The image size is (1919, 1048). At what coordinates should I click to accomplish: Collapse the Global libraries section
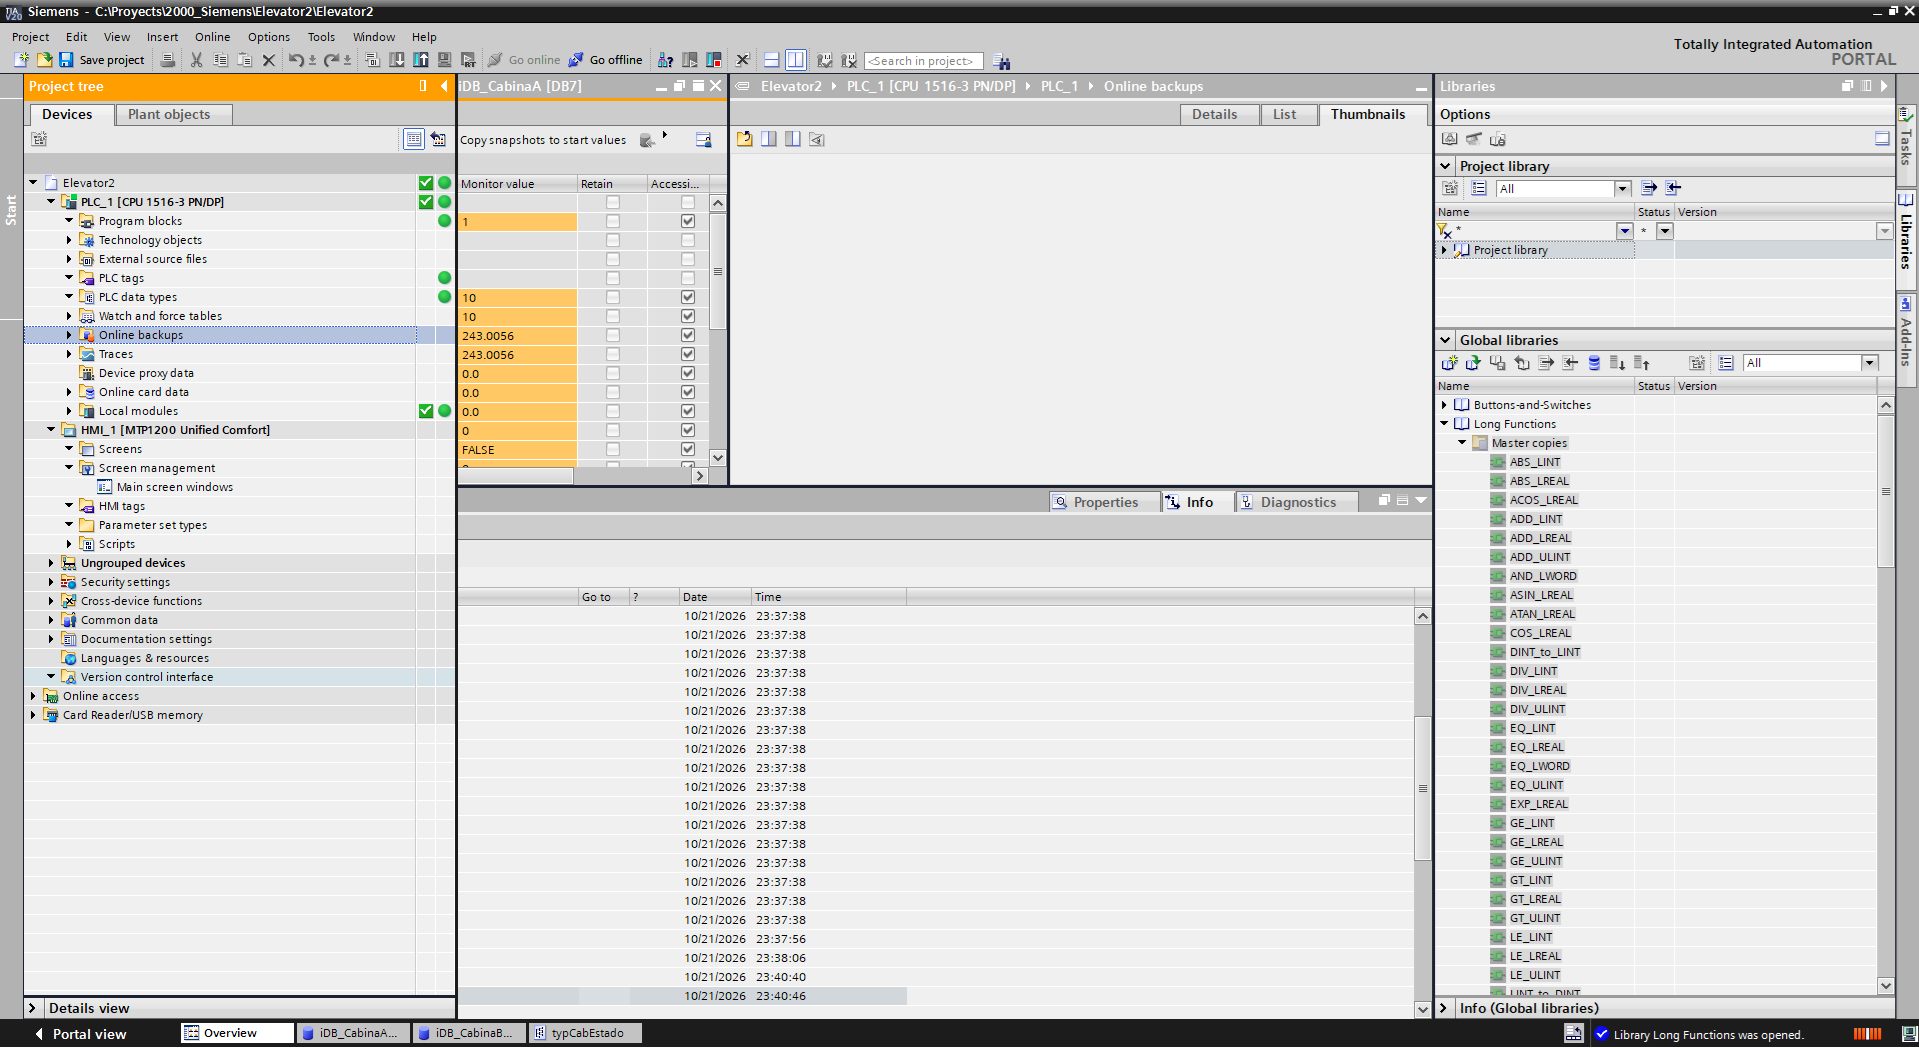click(x=1445, y=340)
